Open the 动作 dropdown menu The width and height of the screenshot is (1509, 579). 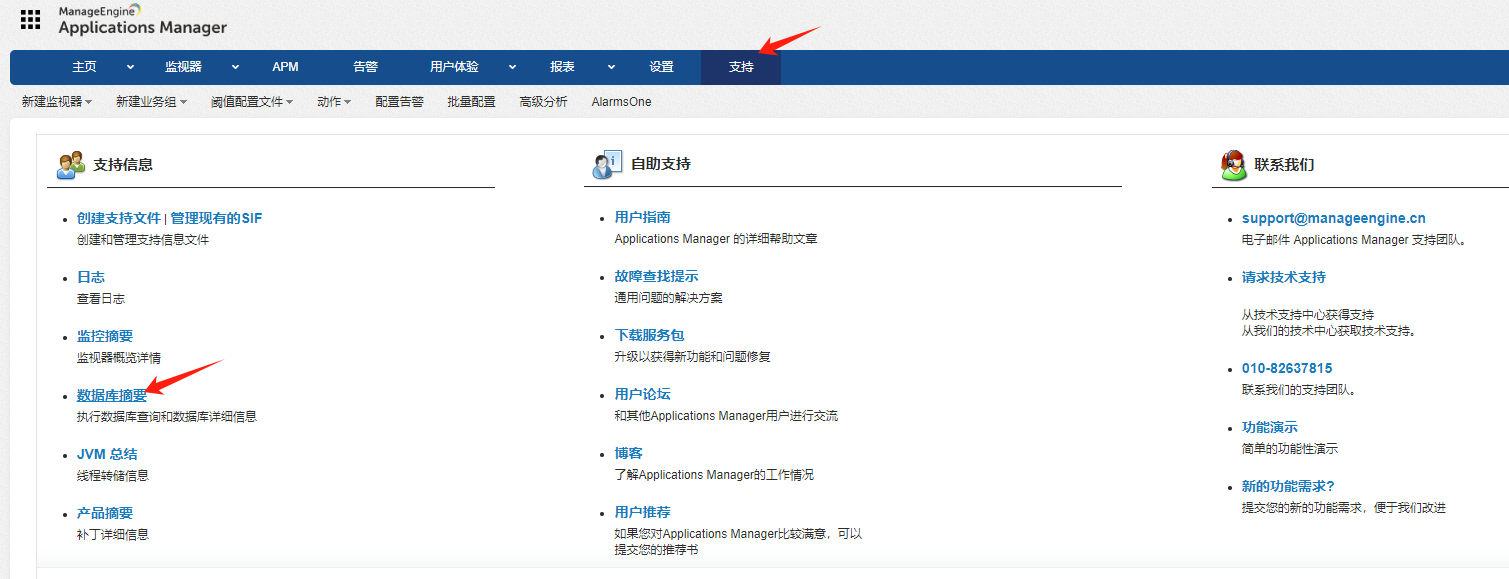pos(334,102)
